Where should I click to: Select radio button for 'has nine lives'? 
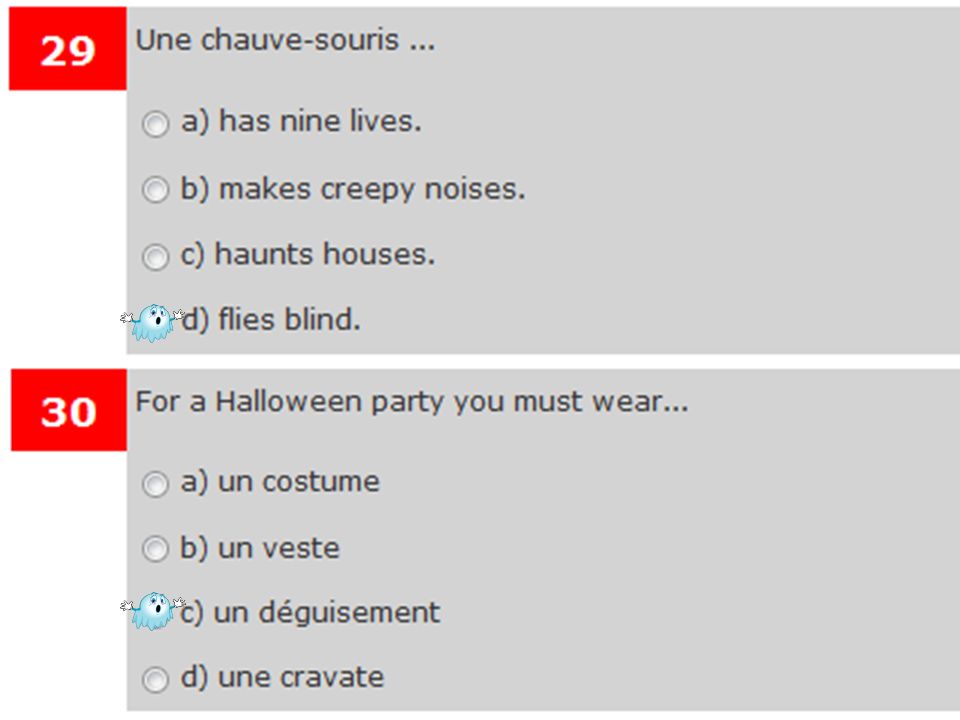coord(155,124)
